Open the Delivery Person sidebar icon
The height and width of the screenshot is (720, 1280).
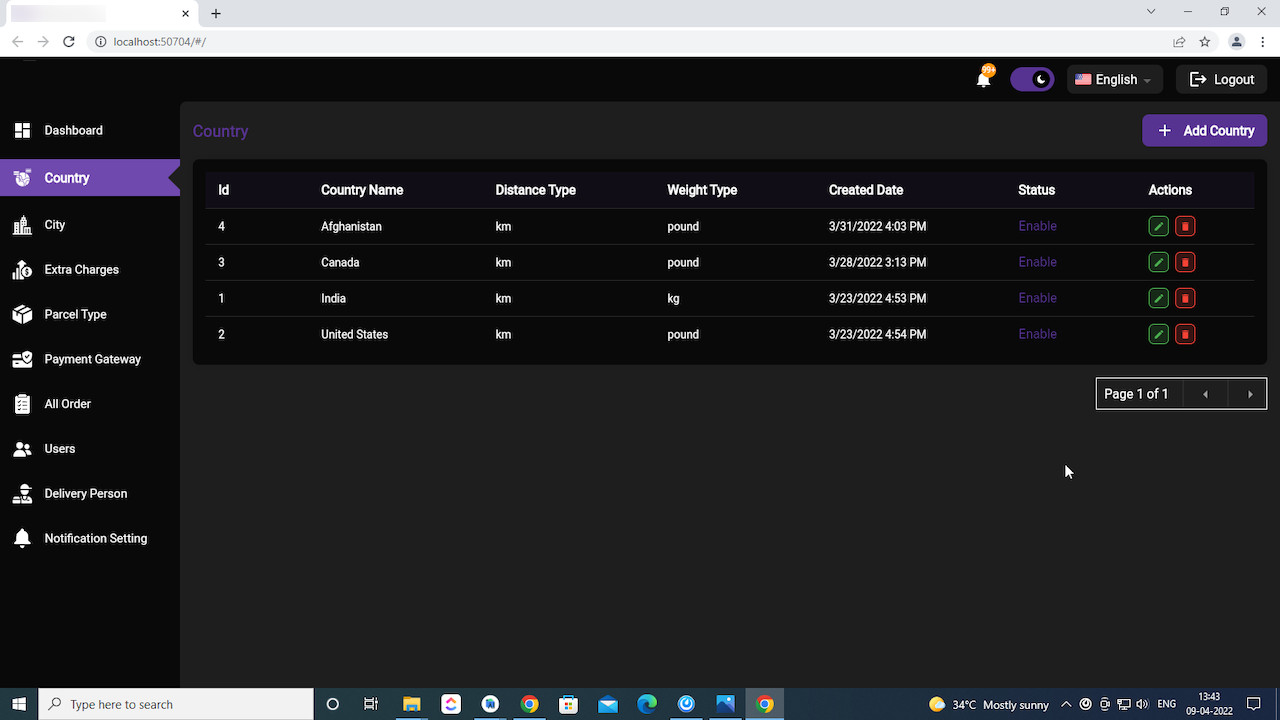[22, 493]
